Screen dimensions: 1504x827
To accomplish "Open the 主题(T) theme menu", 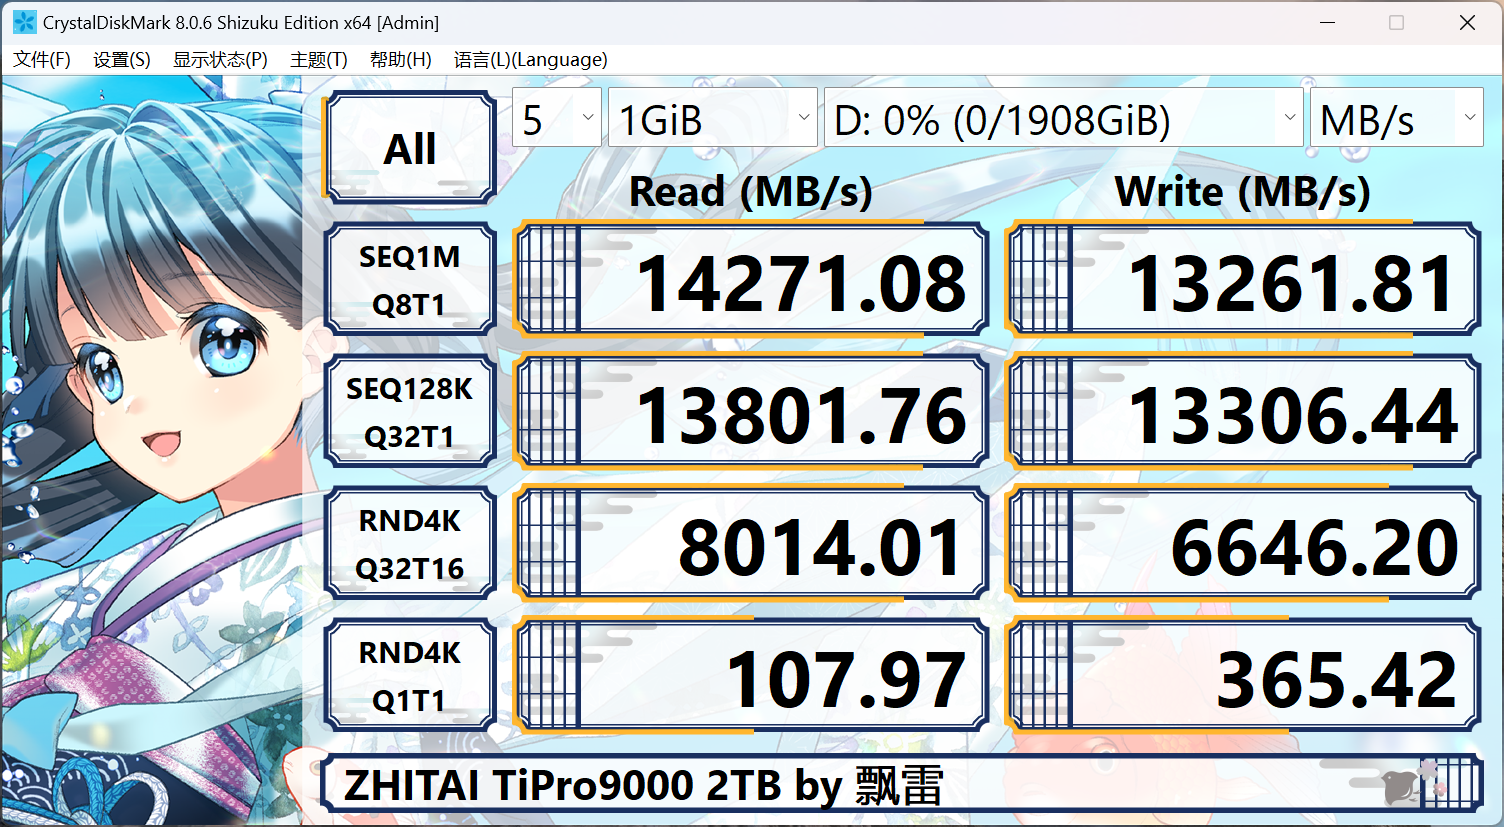I will tap(318, 59).
